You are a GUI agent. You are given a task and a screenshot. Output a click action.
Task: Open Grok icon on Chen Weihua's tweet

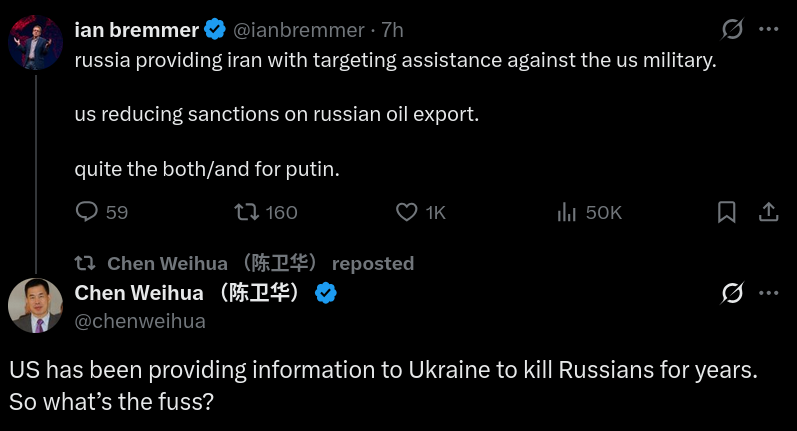[x=732, y=293]
